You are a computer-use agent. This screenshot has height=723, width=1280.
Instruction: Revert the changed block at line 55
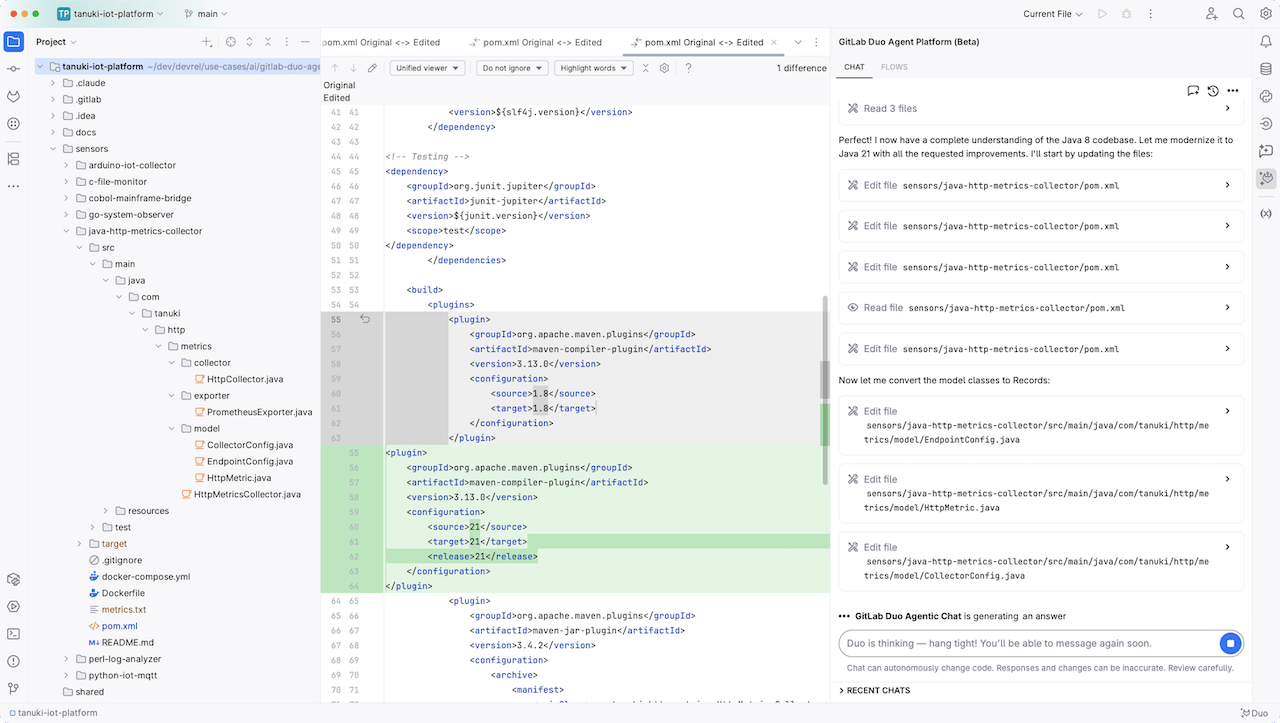click(365, 319)
